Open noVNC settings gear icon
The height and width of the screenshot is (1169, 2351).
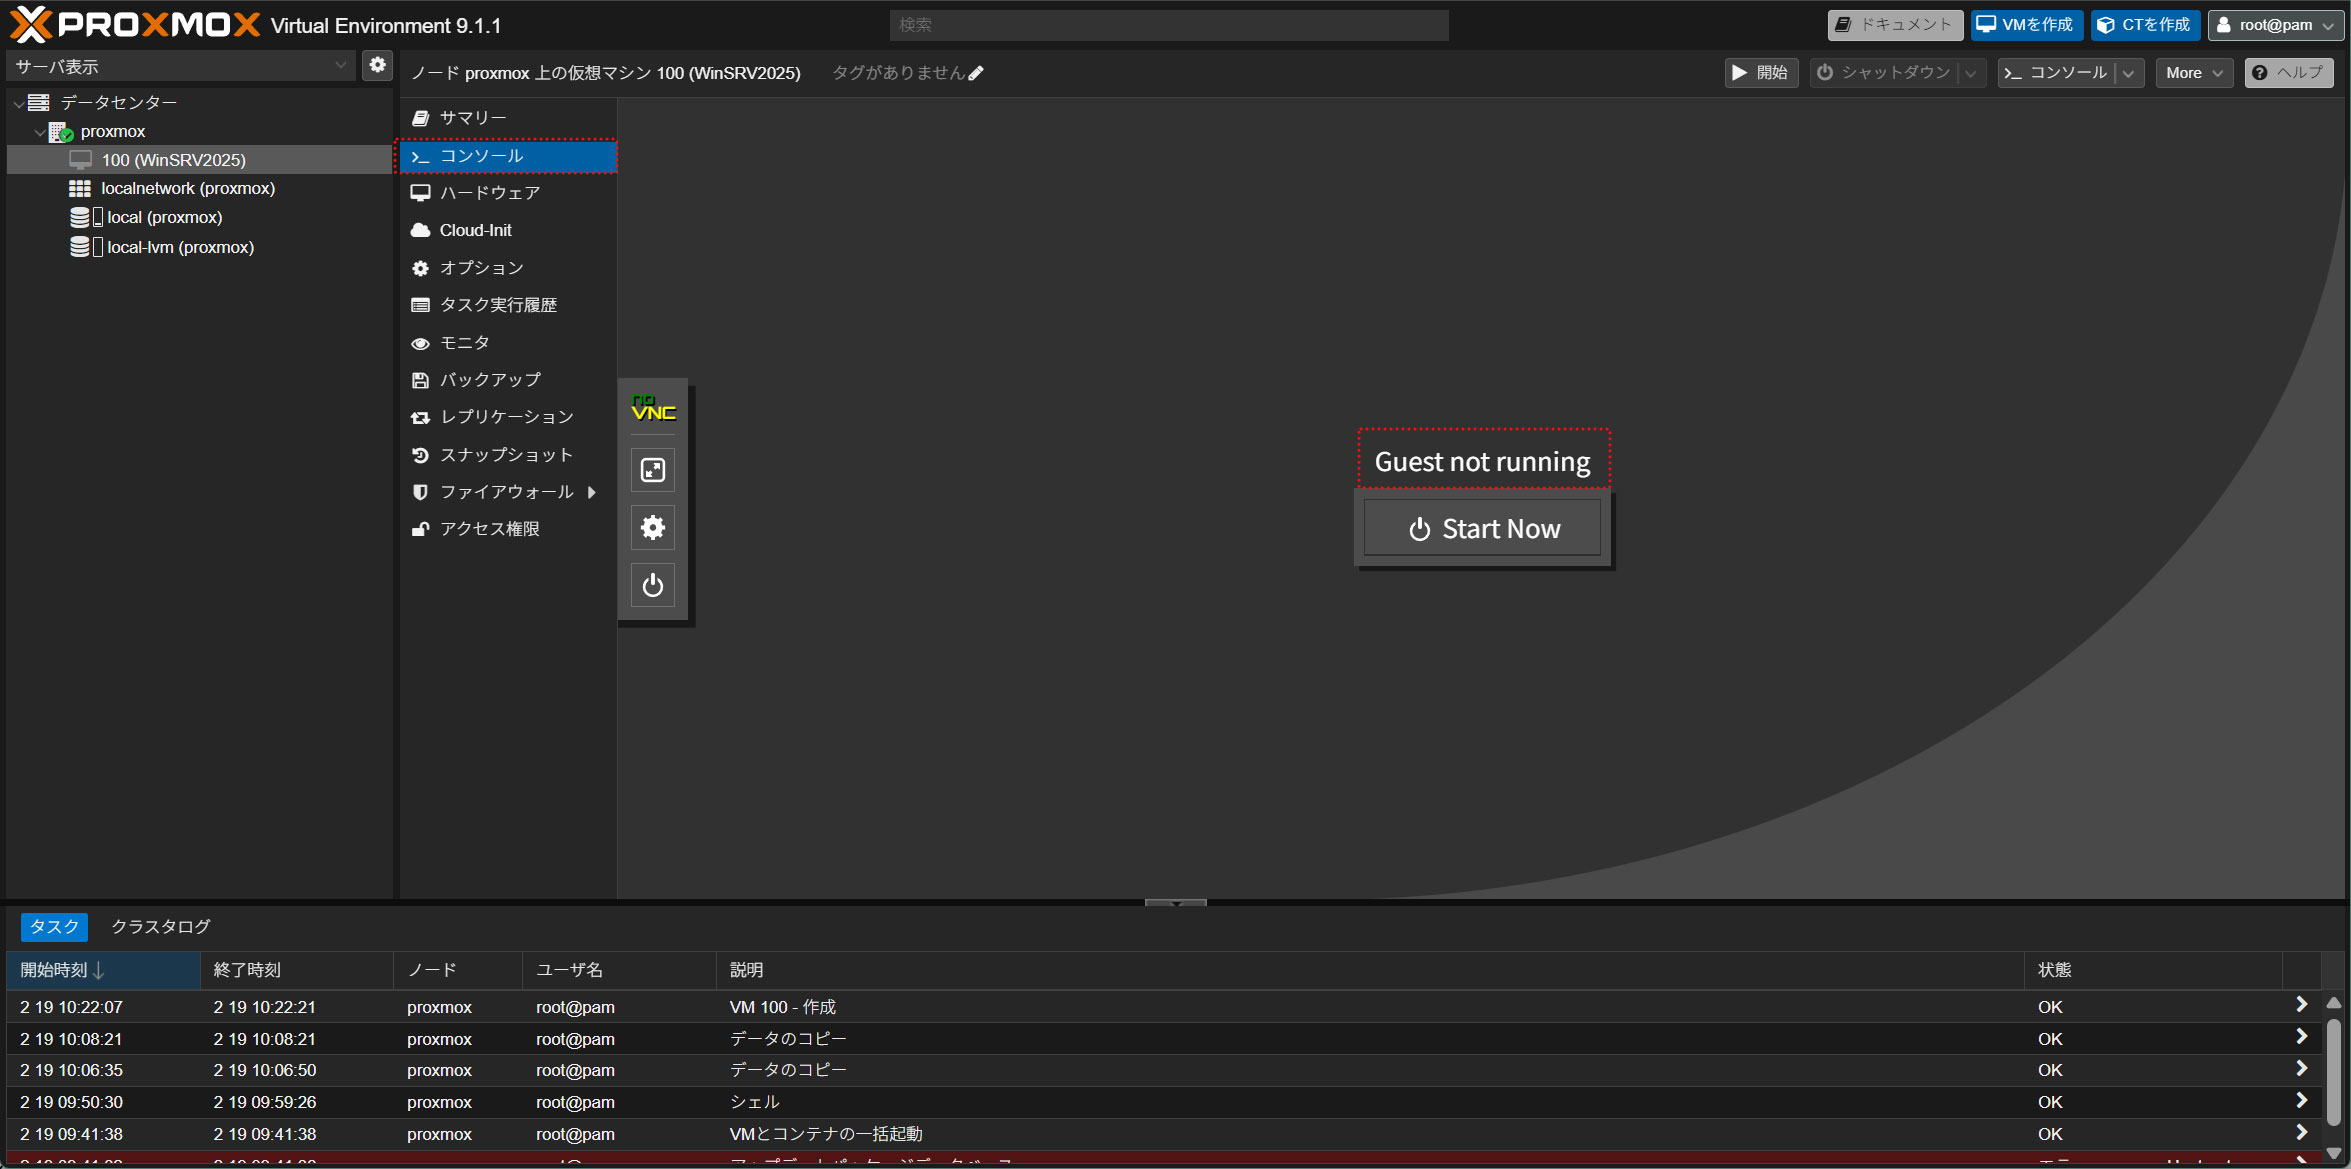click(652, 528)
